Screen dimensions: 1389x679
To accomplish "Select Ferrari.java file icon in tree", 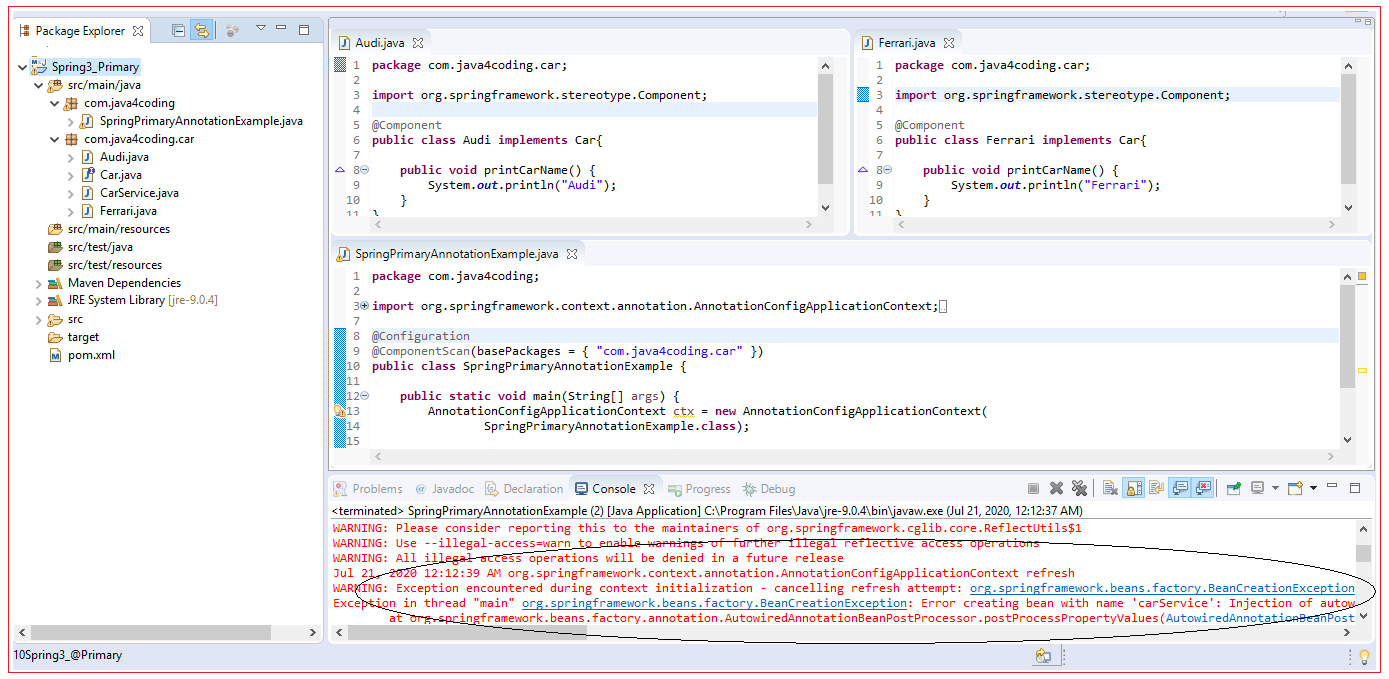I will click(88, 211).
